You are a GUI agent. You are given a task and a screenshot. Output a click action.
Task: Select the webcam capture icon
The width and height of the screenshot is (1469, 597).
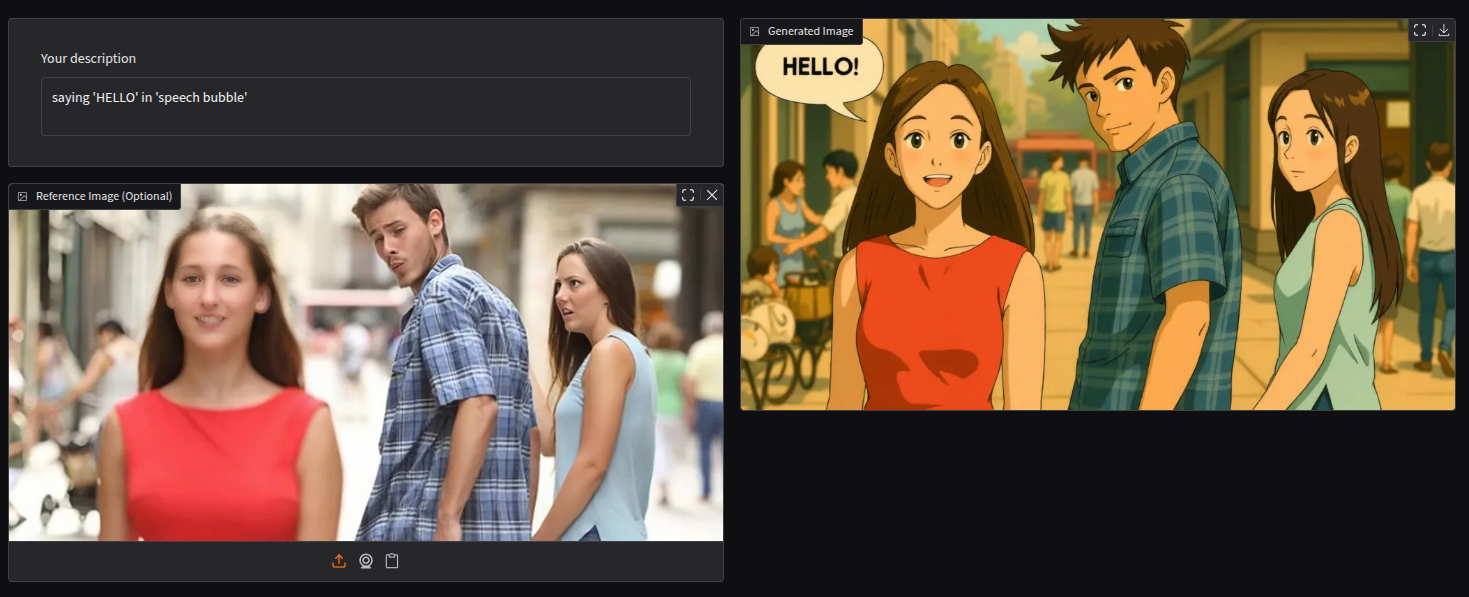point(366,561)
